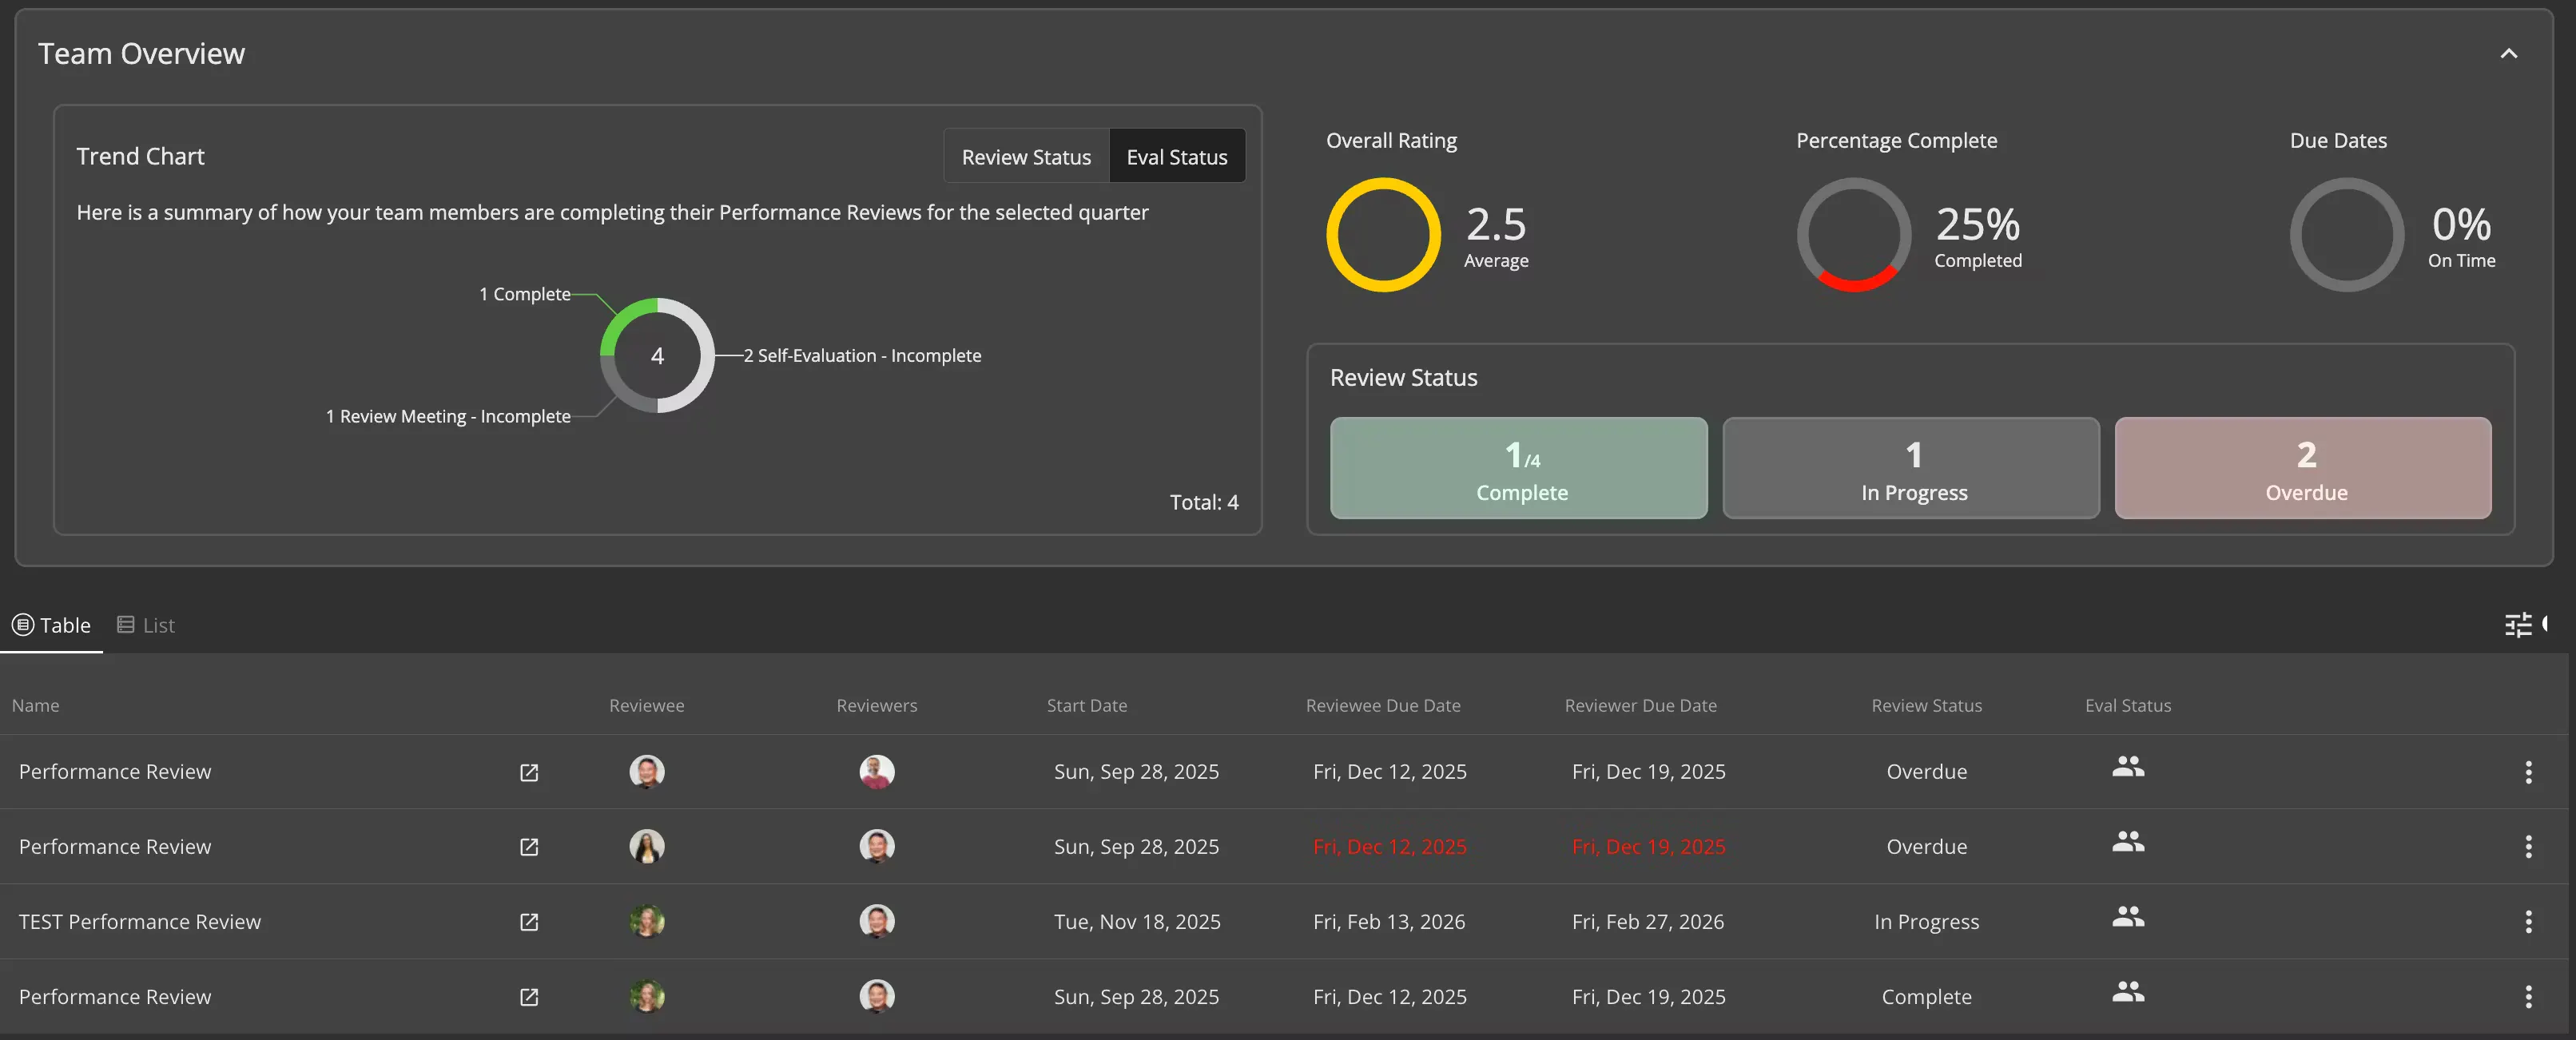The width and height of the screenshot is (2576, 1040).
Task: Click the yellow Overall Rating ring
Action: coord(1383,235)
